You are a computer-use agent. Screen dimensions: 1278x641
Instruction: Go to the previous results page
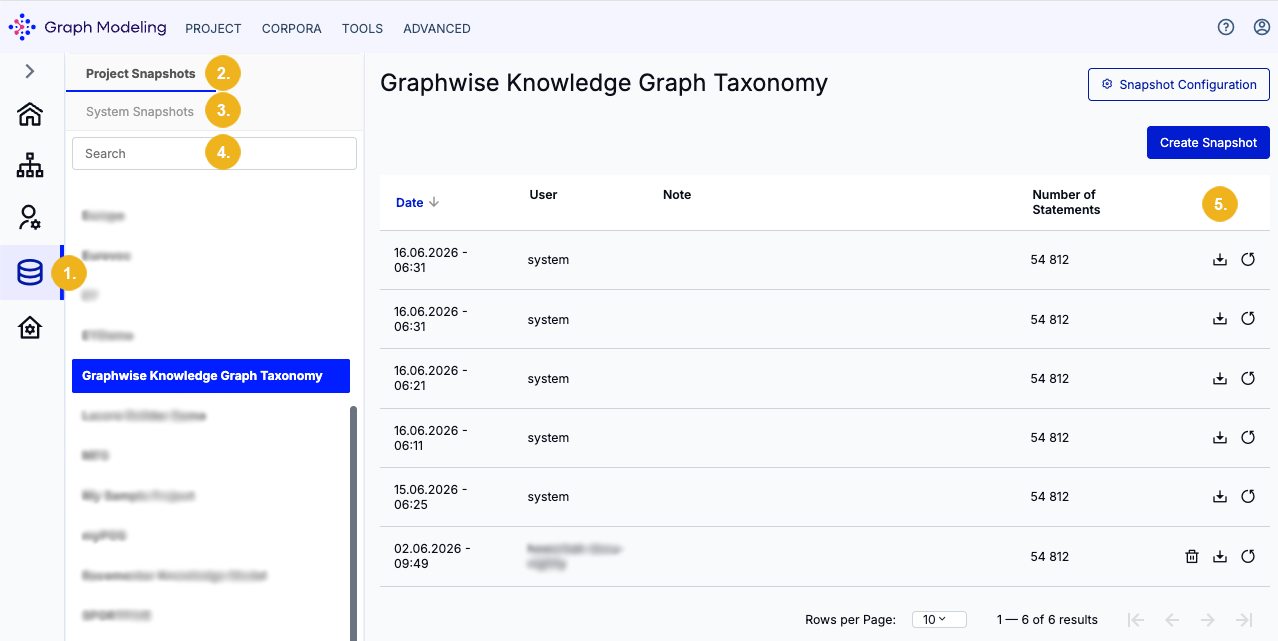pyautogui.click(x=1172, y=620)
